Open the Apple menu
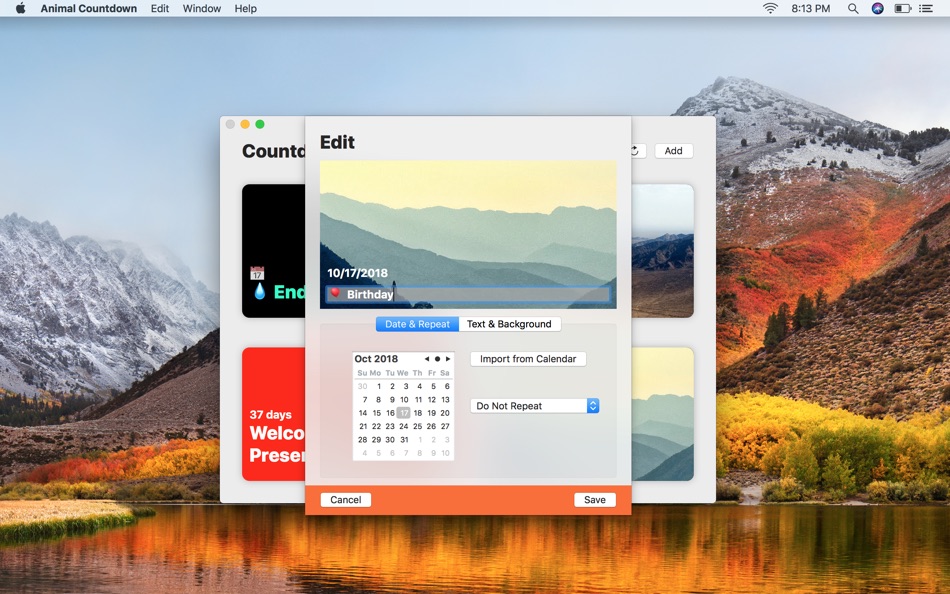Image resolution: width=950 pixels, height=594 pixels. (x=20, y=8)
